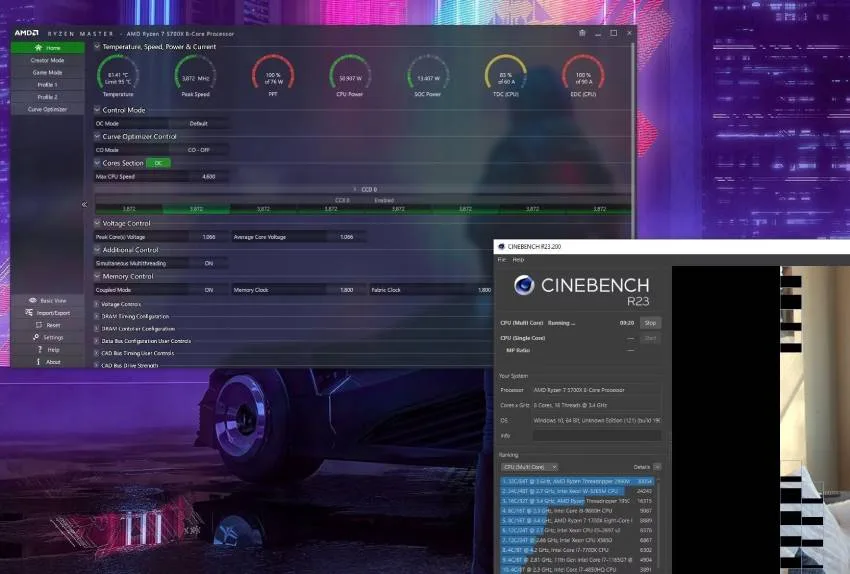Click the Temperature gauge
Screen dimensions: 850x574
pos(118,75)
